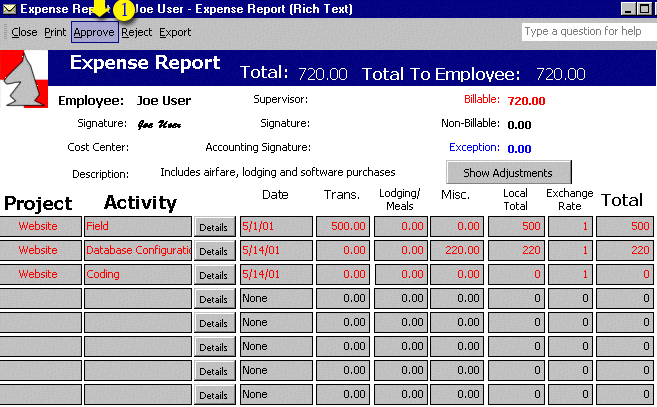
Task: Click the Exception label in blue
Action: click(x=474, y=148)
